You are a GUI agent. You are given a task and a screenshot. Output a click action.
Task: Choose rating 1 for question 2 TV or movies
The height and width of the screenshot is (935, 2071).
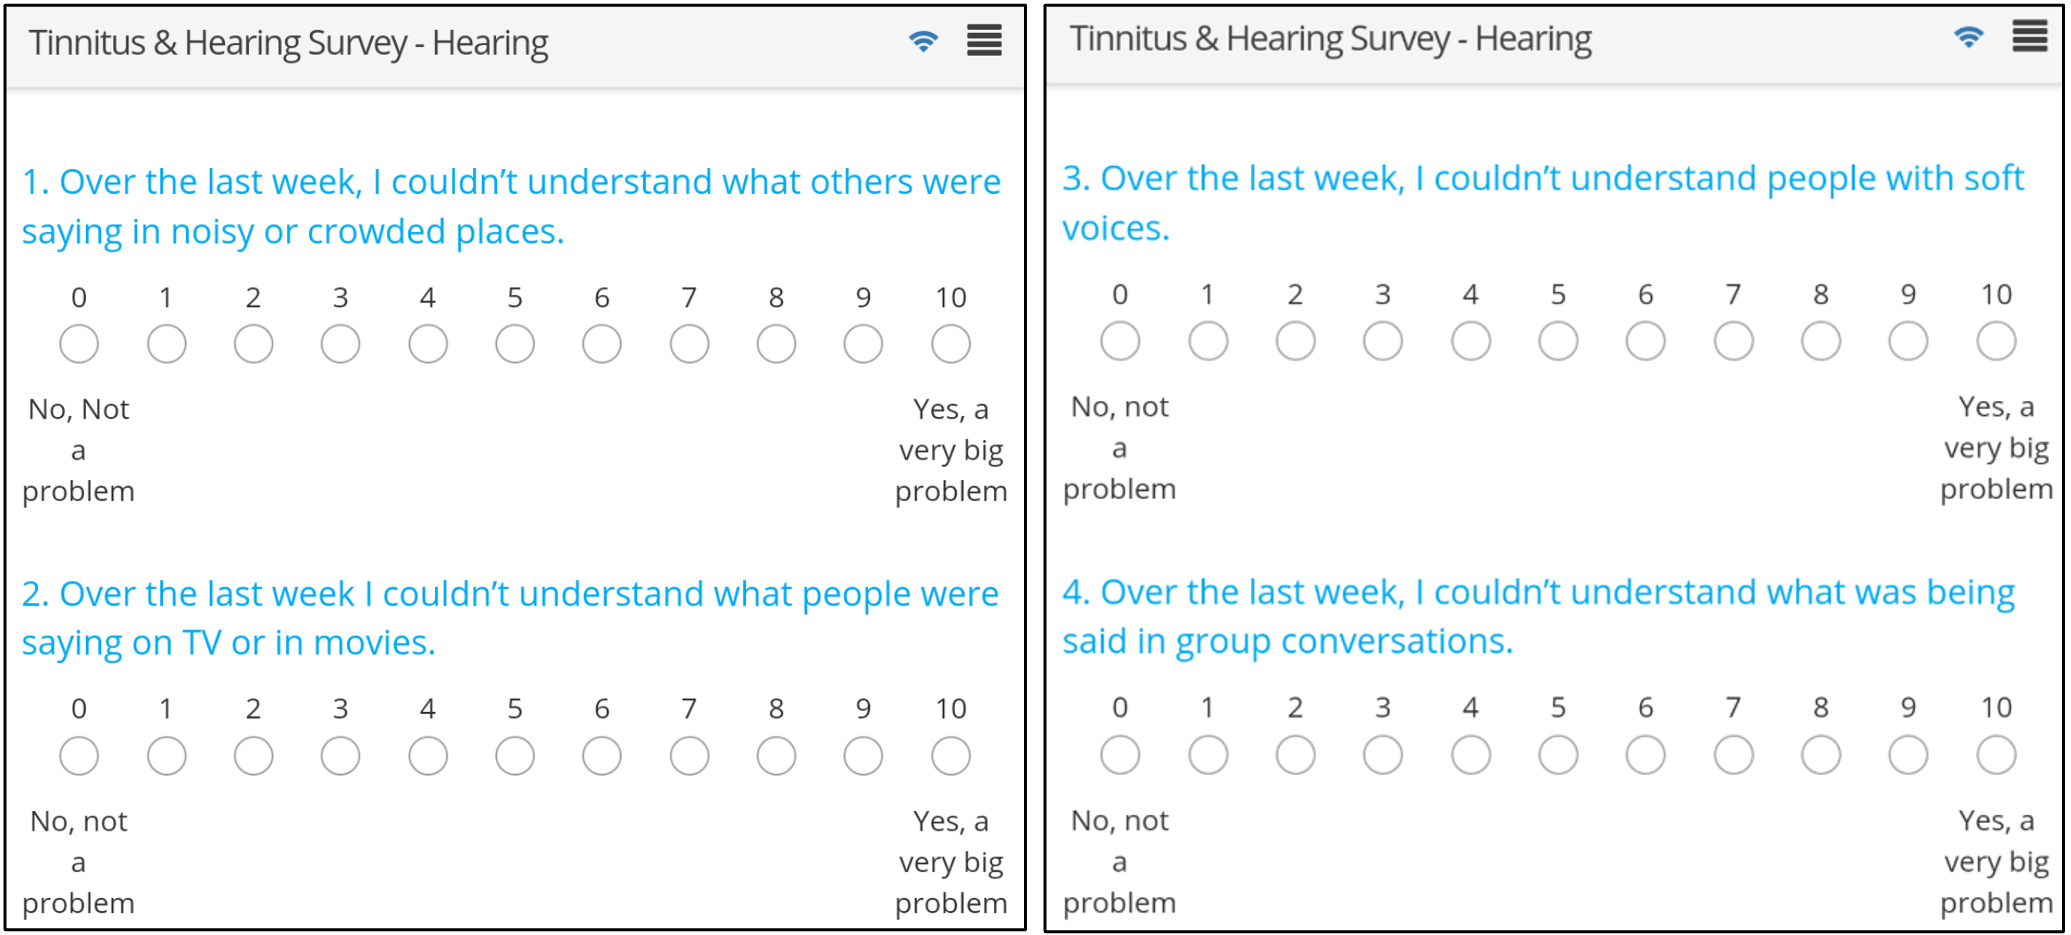166,756
